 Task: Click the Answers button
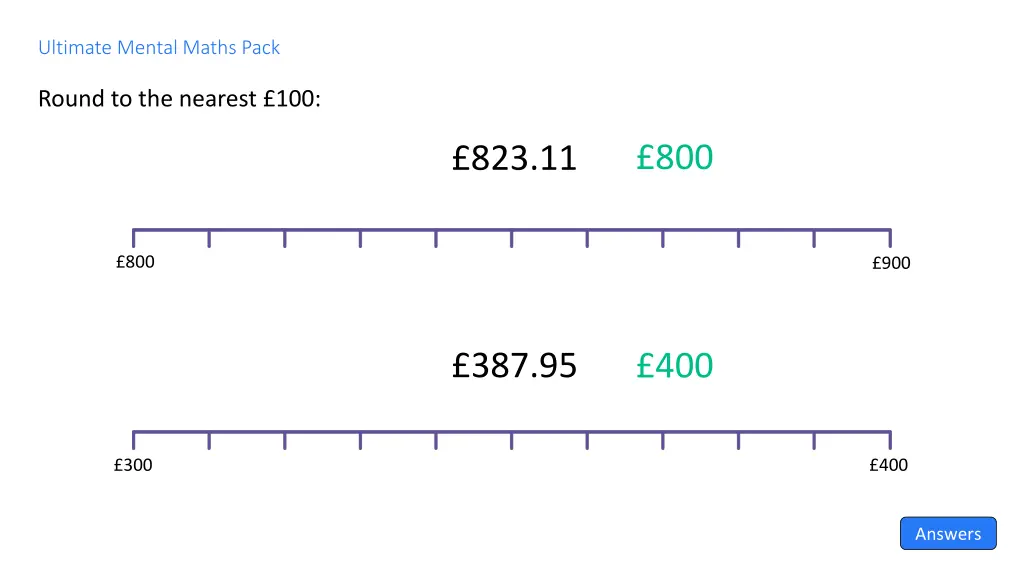point(948,534)
